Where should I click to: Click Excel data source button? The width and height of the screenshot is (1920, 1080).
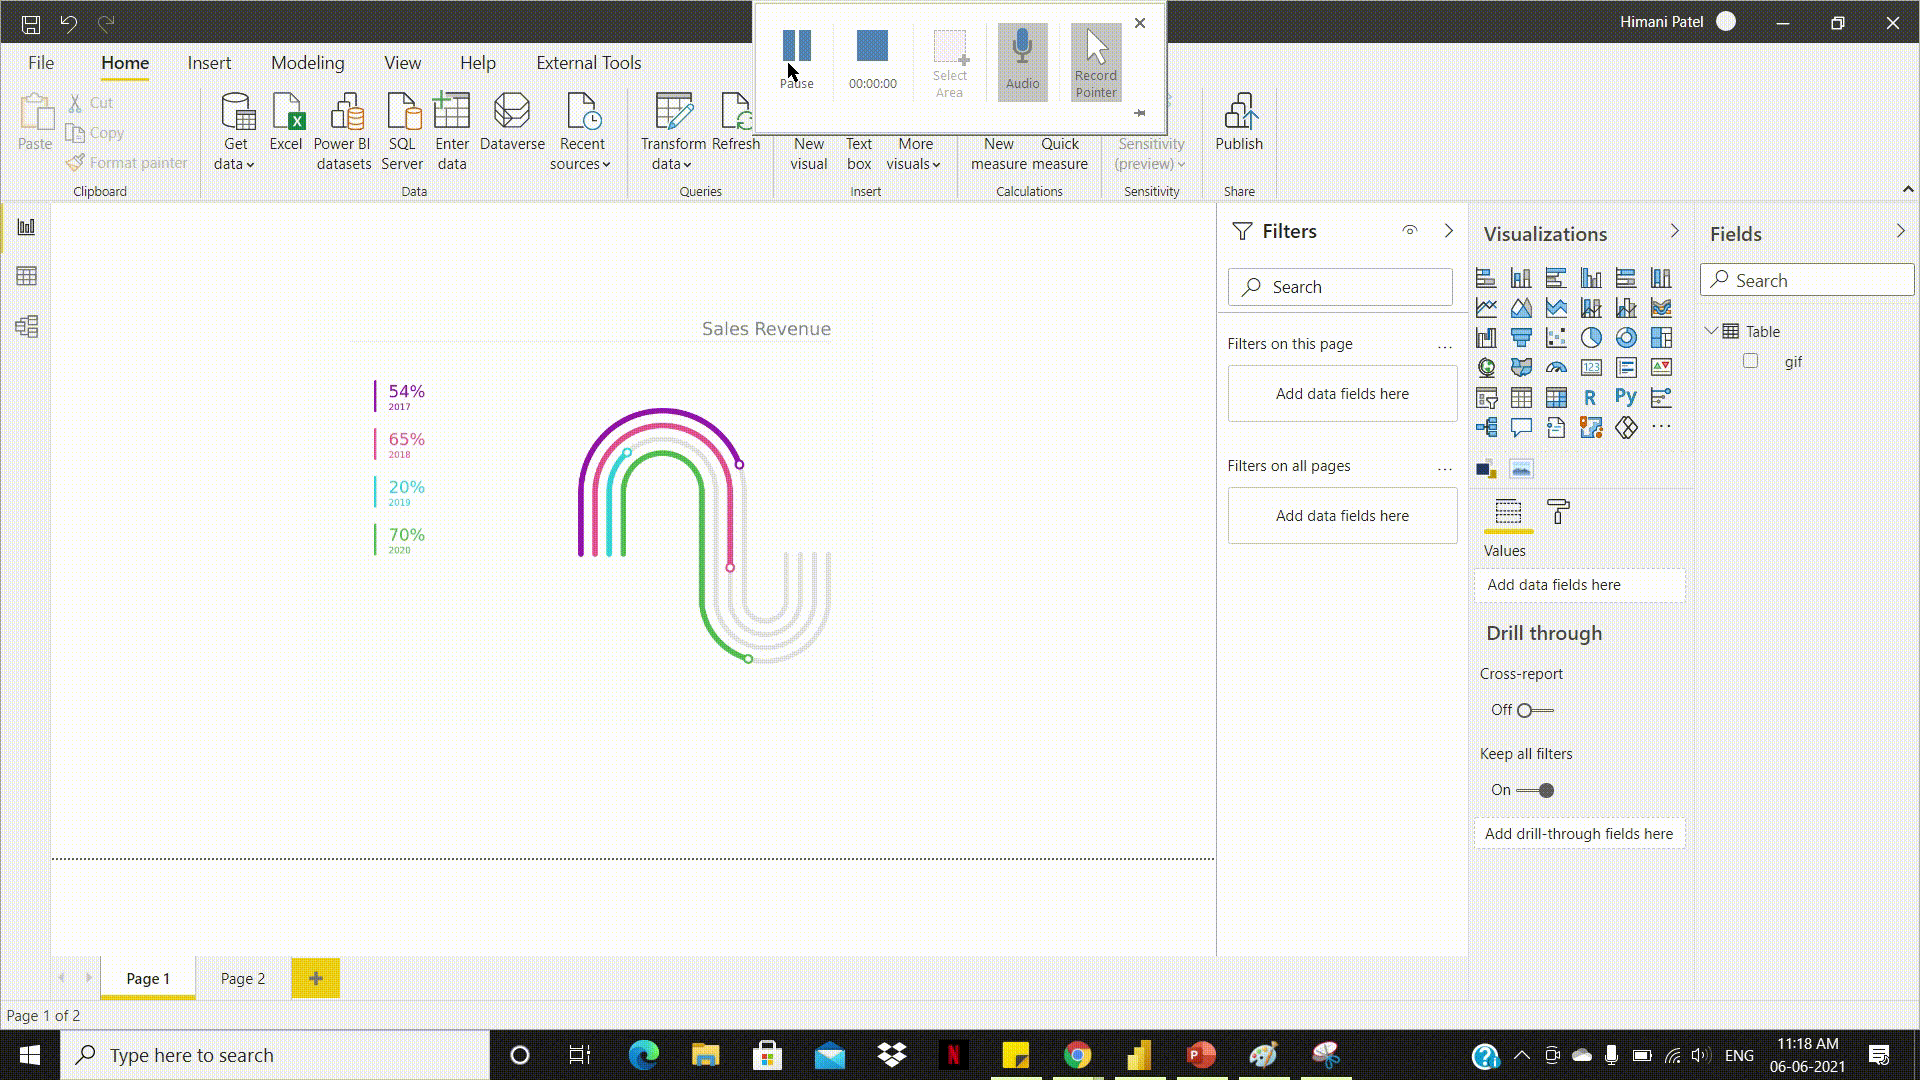click(x=286, y=122)
